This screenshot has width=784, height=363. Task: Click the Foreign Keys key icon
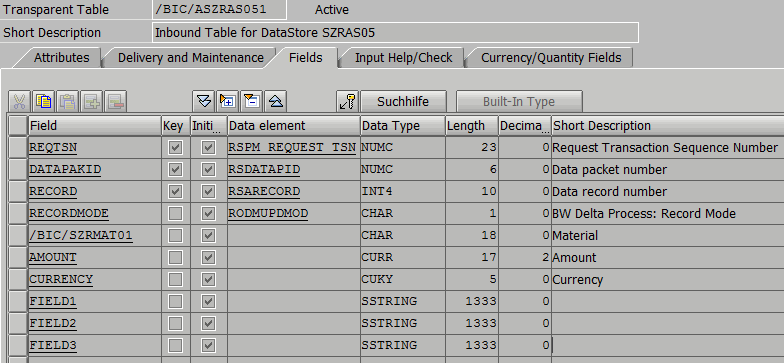click(348, 102)
